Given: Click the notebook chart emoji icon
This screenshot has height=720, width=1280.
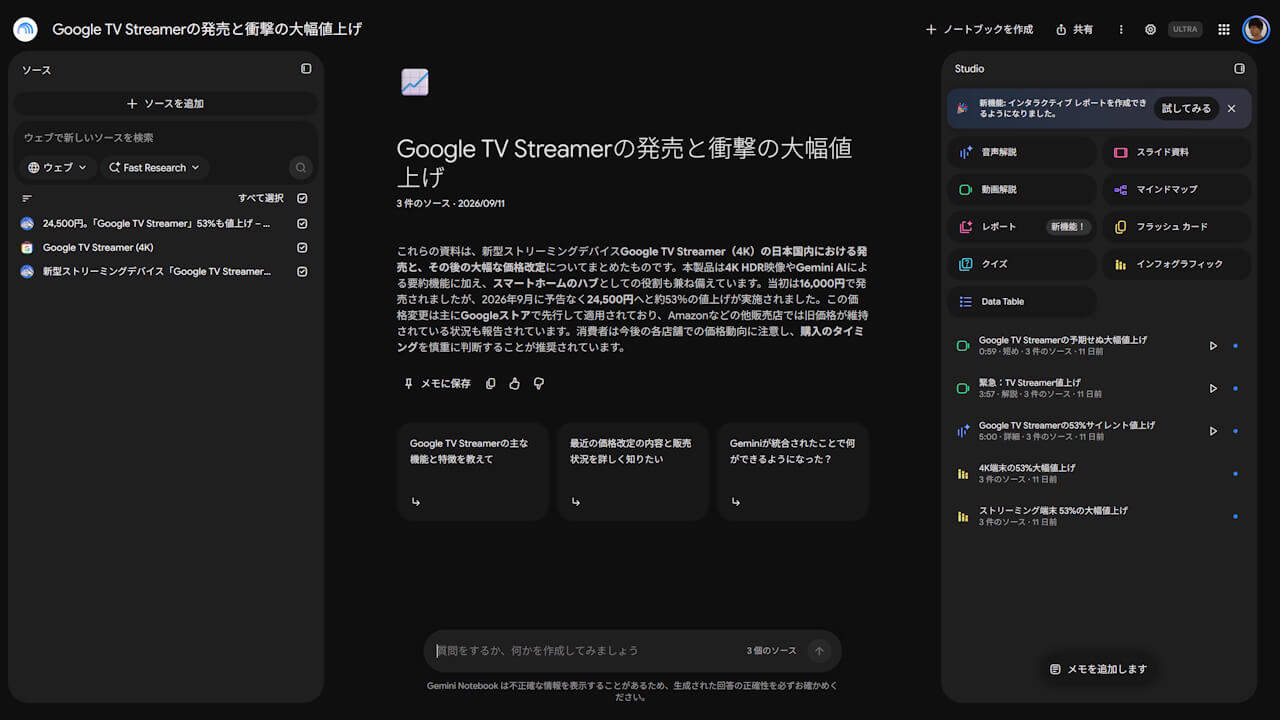Looking at the screenshot, I should (x=415, y=82).
